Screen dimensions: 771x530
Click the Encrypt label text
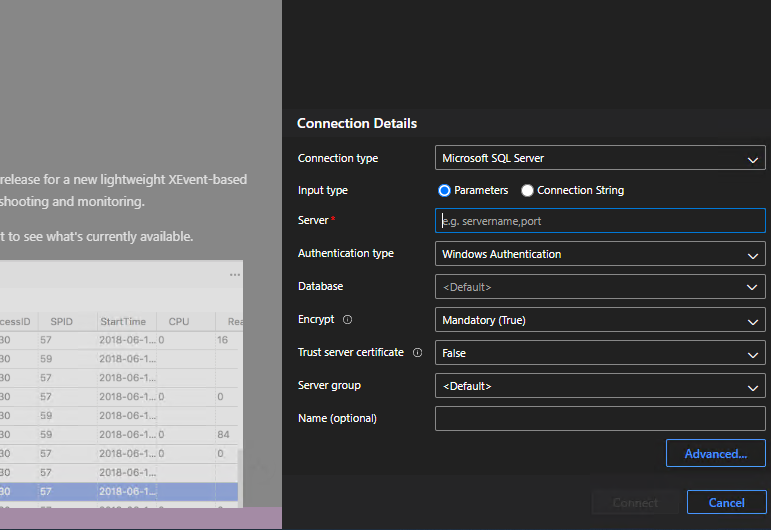tap(316, 320)
